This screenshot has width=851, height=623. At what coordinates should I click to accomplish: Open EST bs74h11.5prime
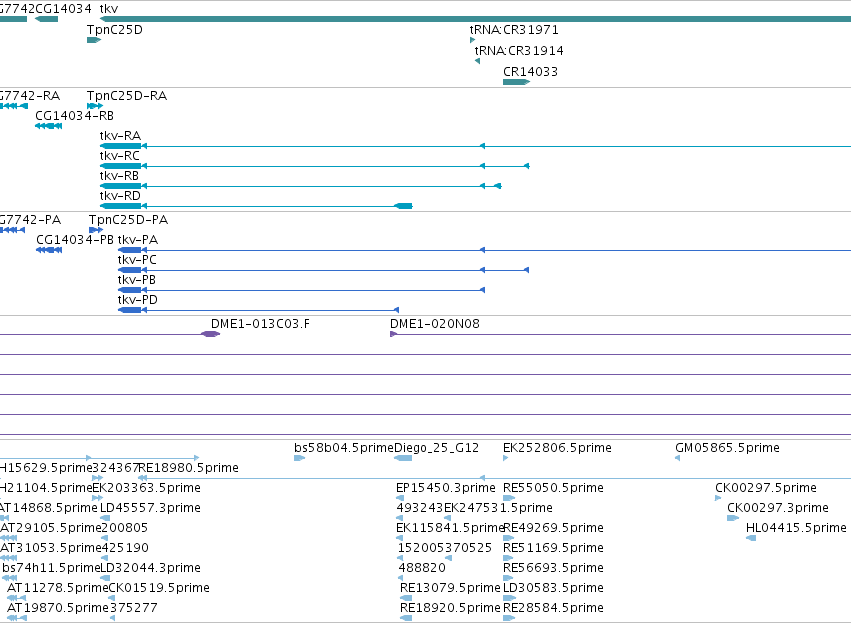click(x=52, y=568)
